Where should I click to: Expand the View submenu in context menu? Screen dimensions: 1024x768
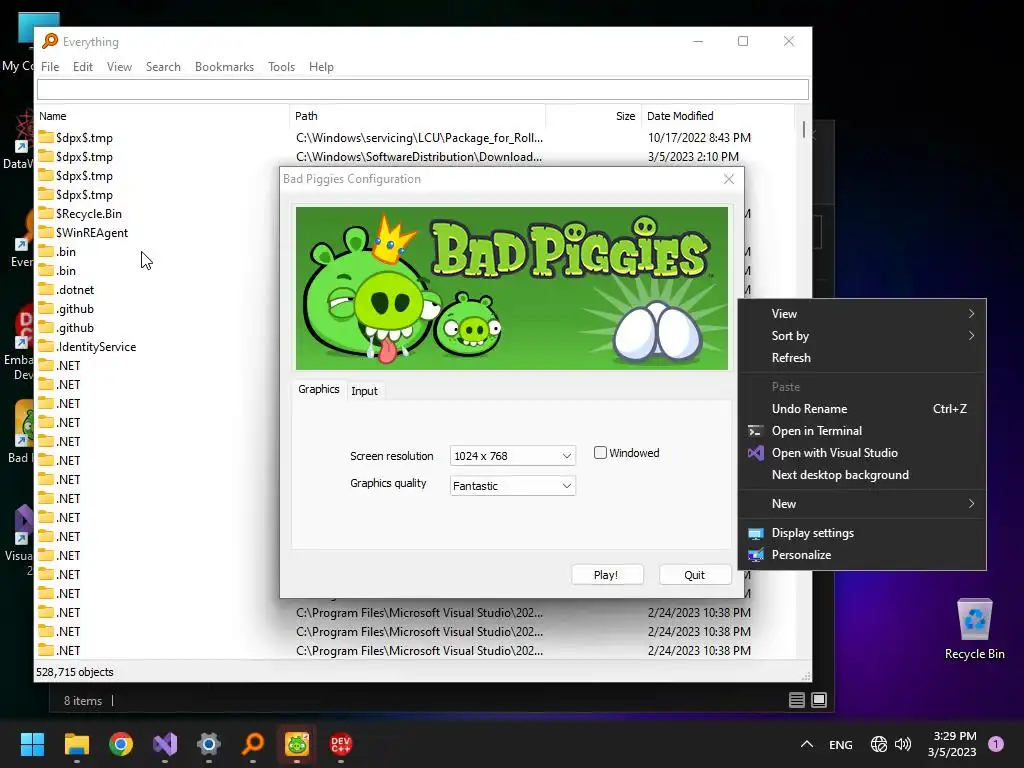pyautogui.click(x=862, y=313)
